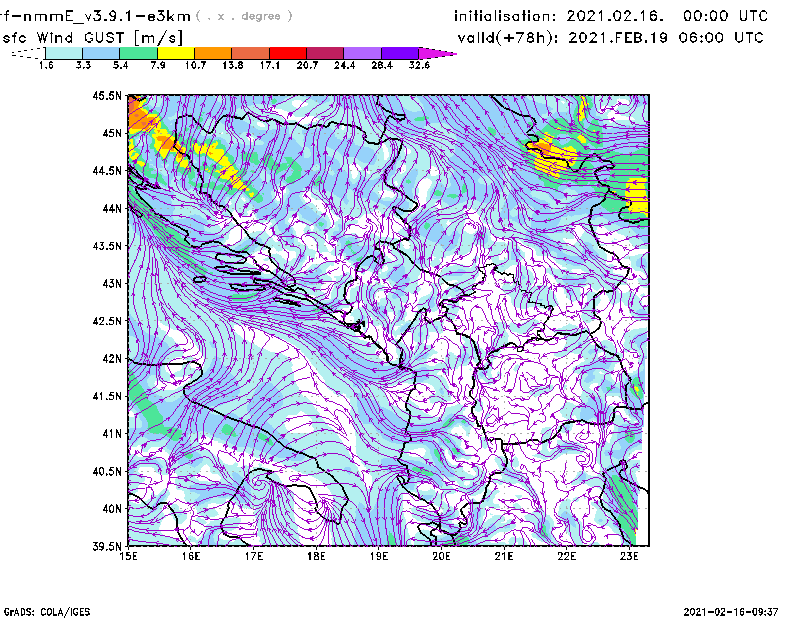Click the 20E longitude label
Screen dimensions: 800x618
click(441, 556)
